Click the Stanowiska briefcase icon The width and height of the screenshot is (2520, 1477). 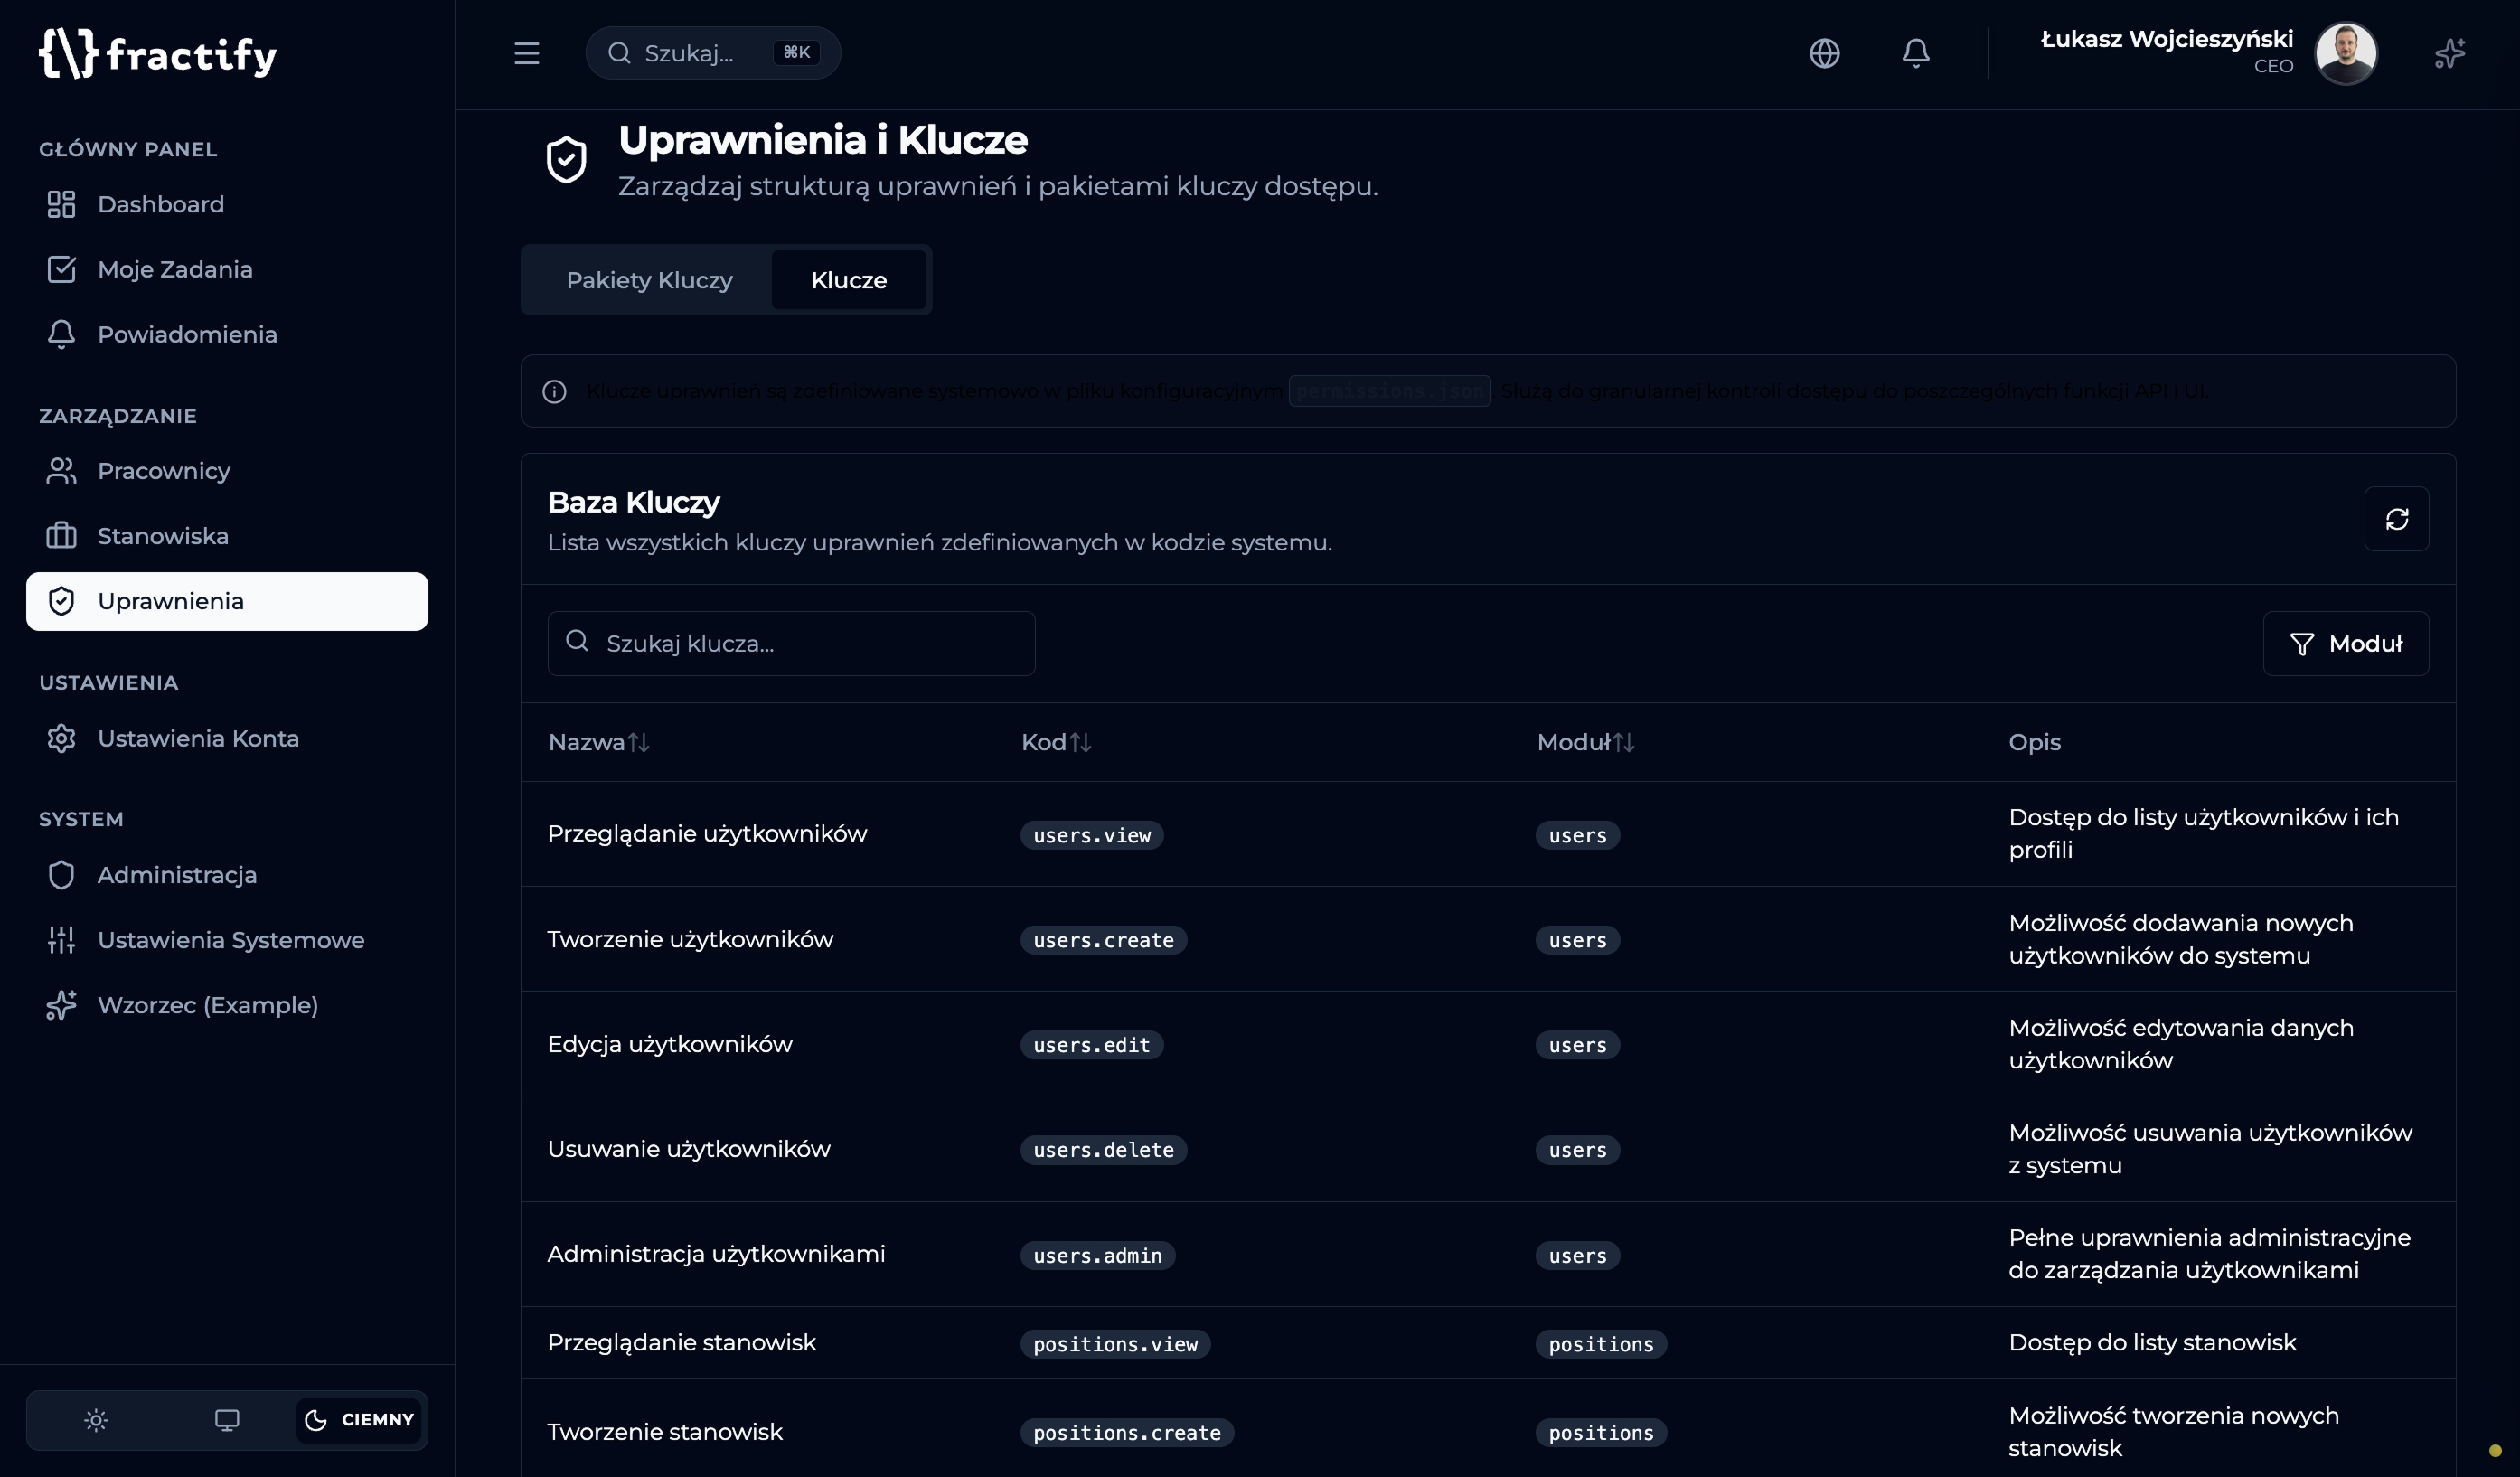[61, 536]
